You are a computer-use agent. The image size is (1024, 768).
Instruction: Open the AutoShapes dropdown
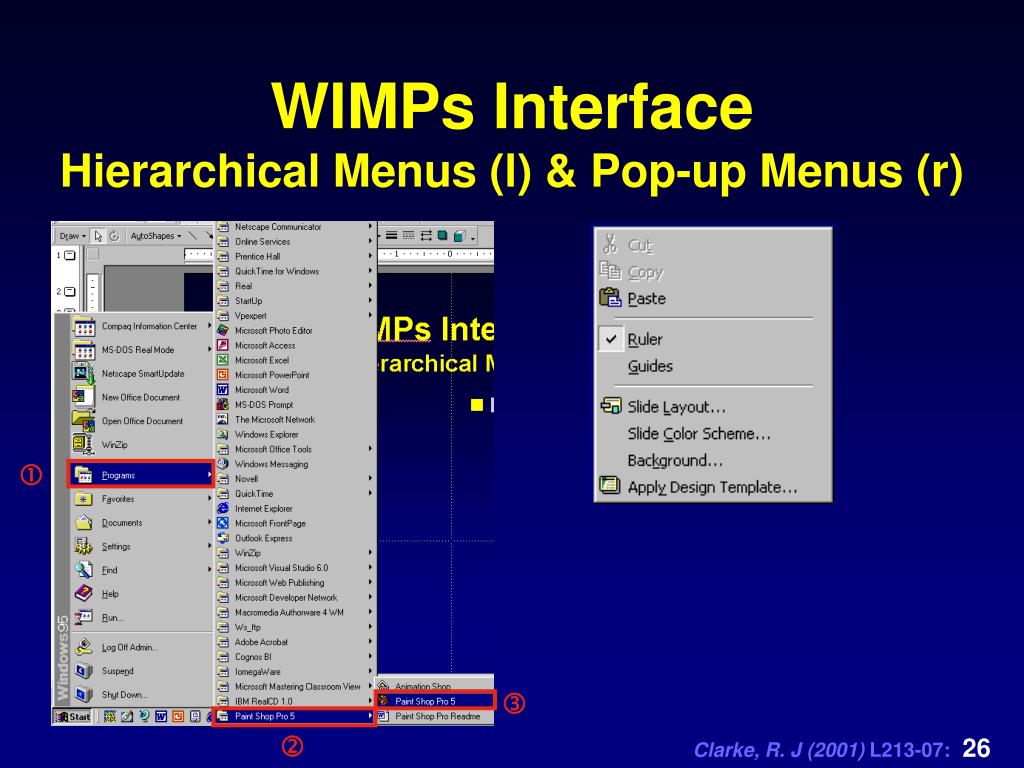155,236
